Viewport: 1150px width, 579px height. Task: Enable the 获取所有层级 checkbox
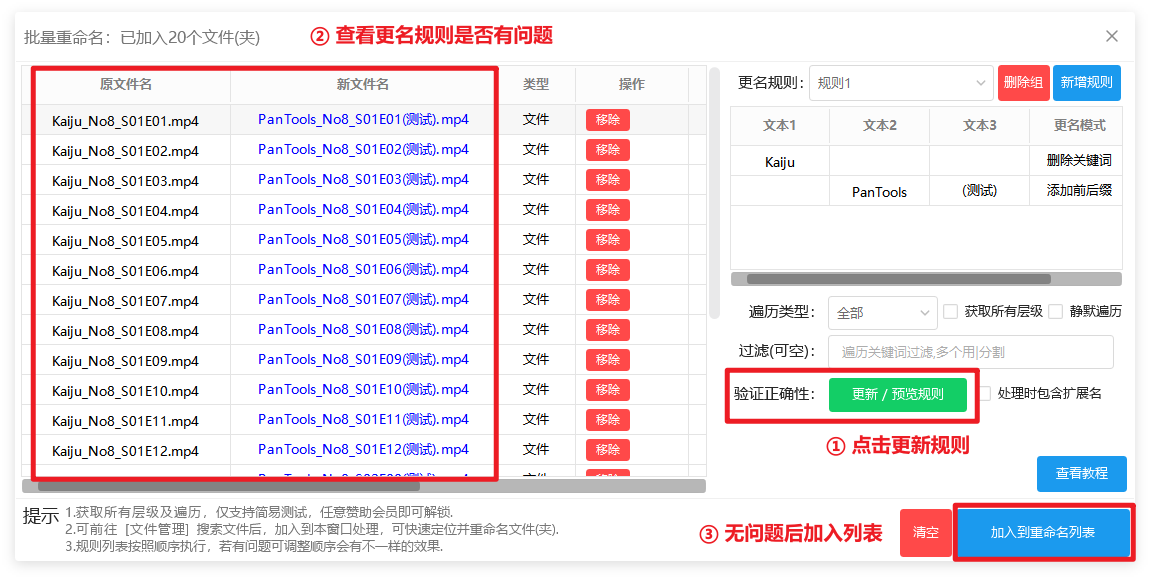tap(951, 312)
